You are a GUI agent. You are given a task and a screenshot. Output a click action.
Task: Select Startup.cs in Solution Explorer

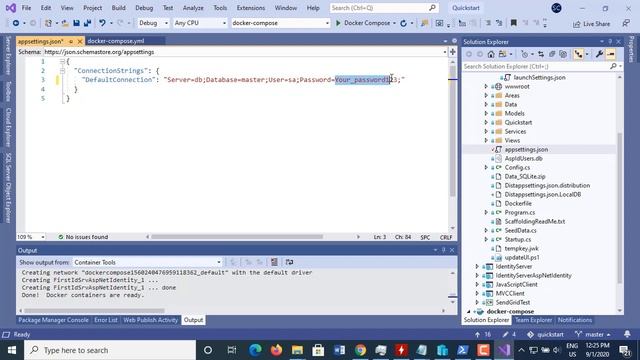518,240
